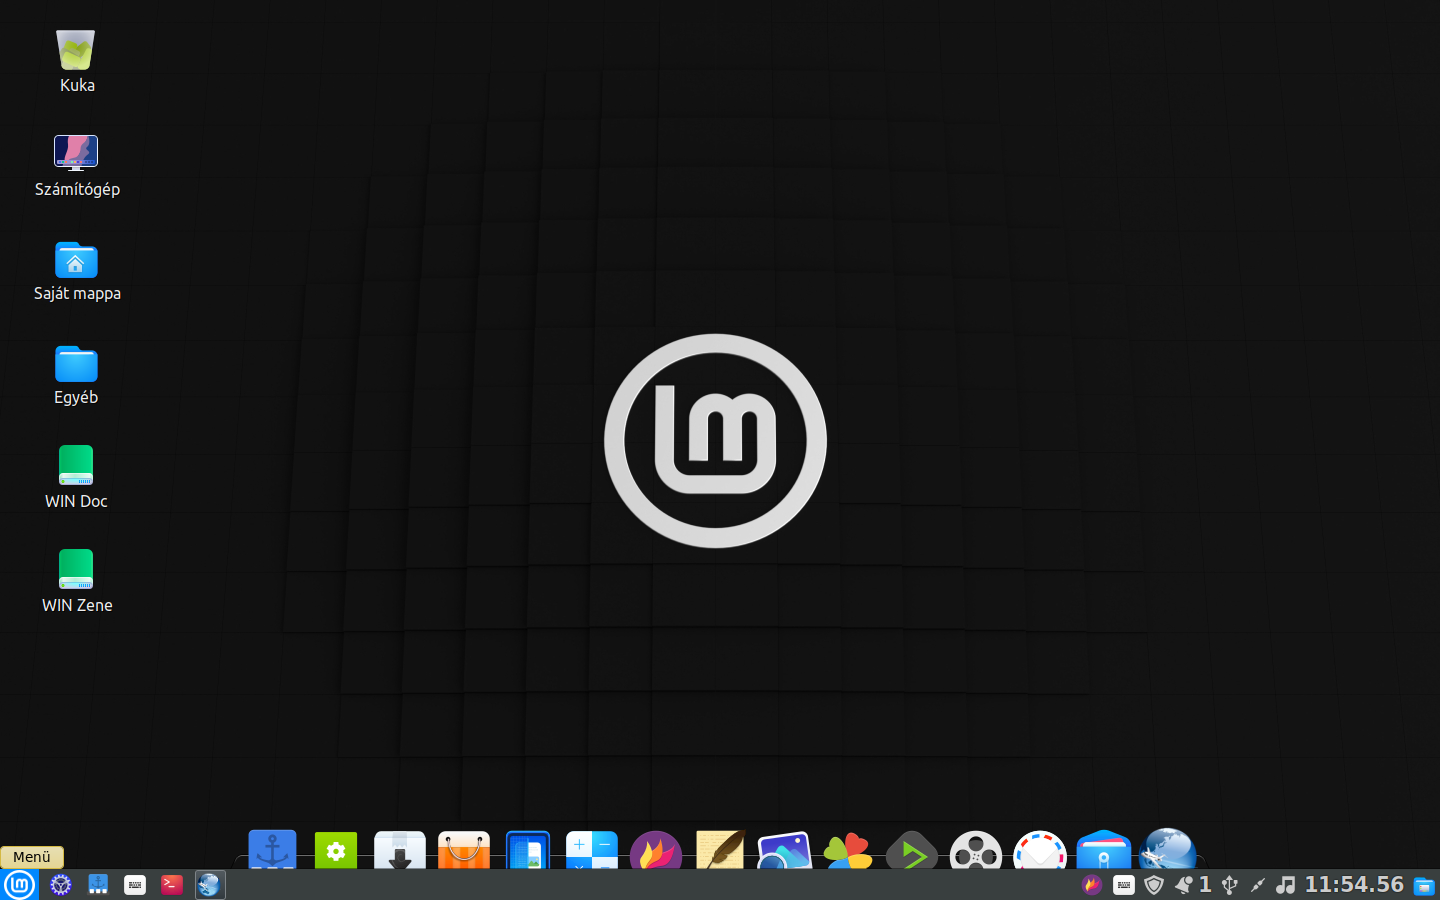Open the orange shopping bag in dock

click(464, 850)
